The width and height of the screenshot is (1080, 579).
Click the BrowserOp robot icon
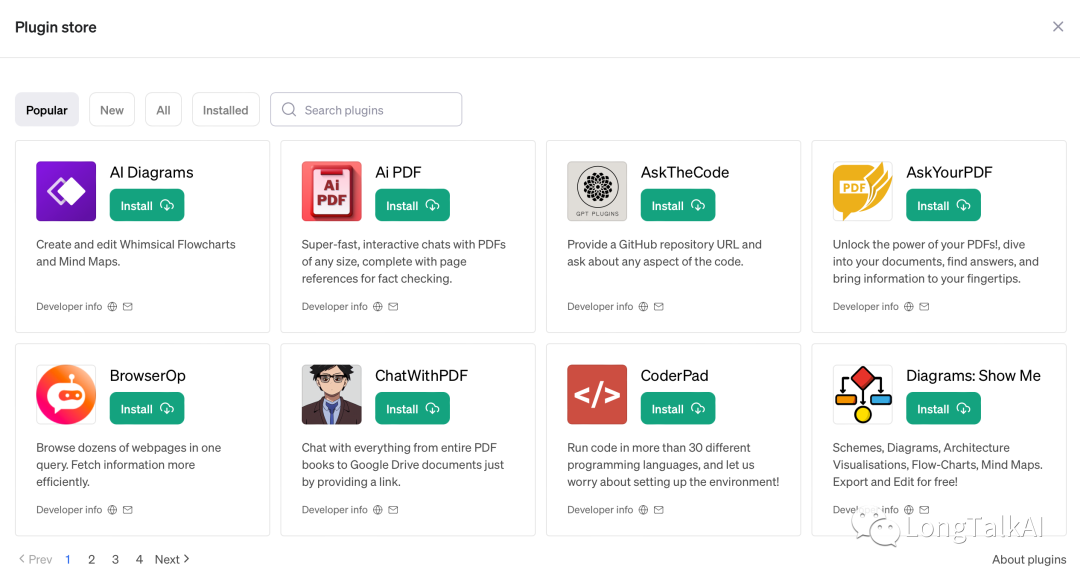point(66,394)
